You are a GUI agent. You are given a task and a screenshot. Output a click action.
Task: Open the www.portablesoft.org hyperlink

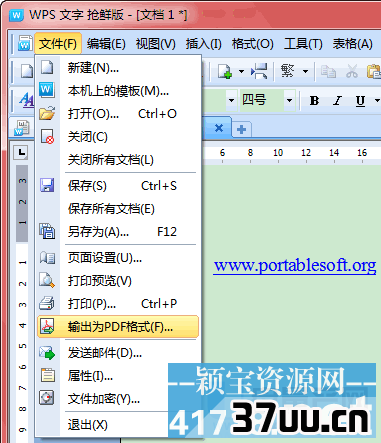click(x=295, y=266)
